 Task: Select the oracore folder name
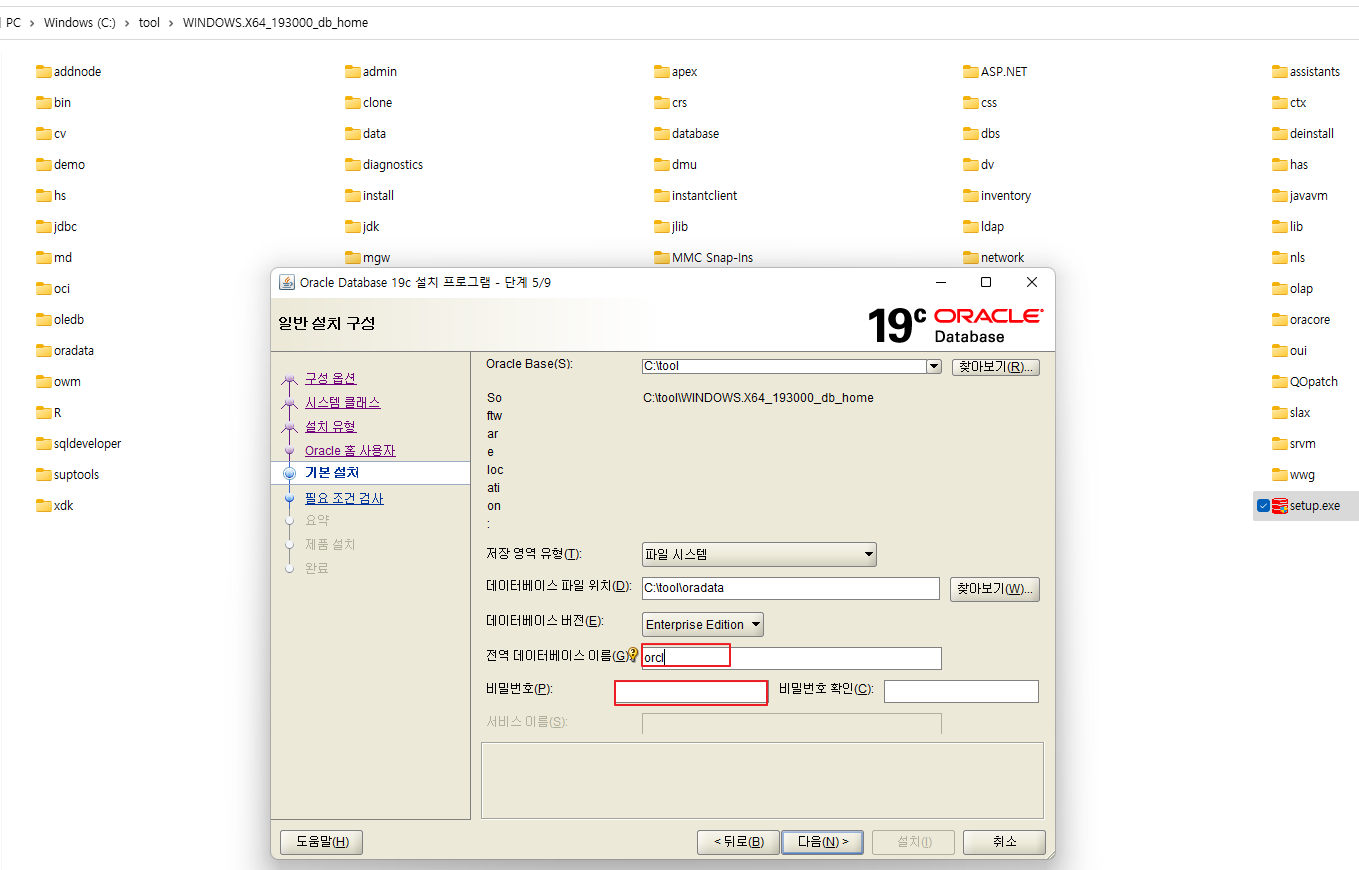pyautogui.click(x=1310, y=320)
